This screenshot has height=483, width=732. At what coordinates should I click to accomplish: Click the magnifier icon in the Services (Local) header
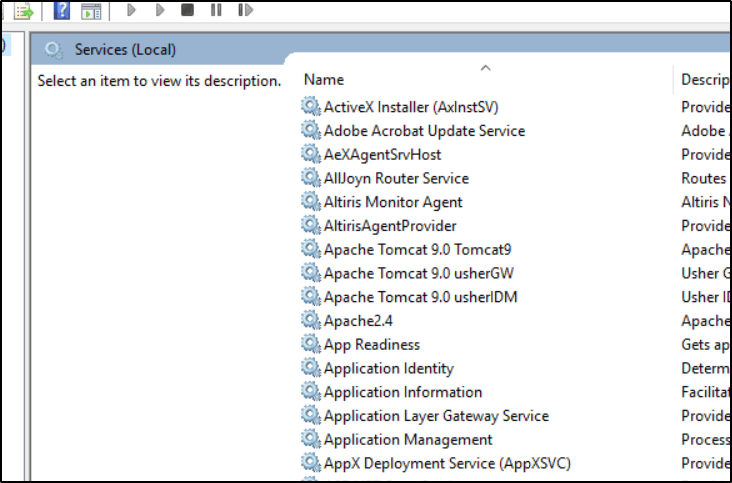[x=53, y=50]
